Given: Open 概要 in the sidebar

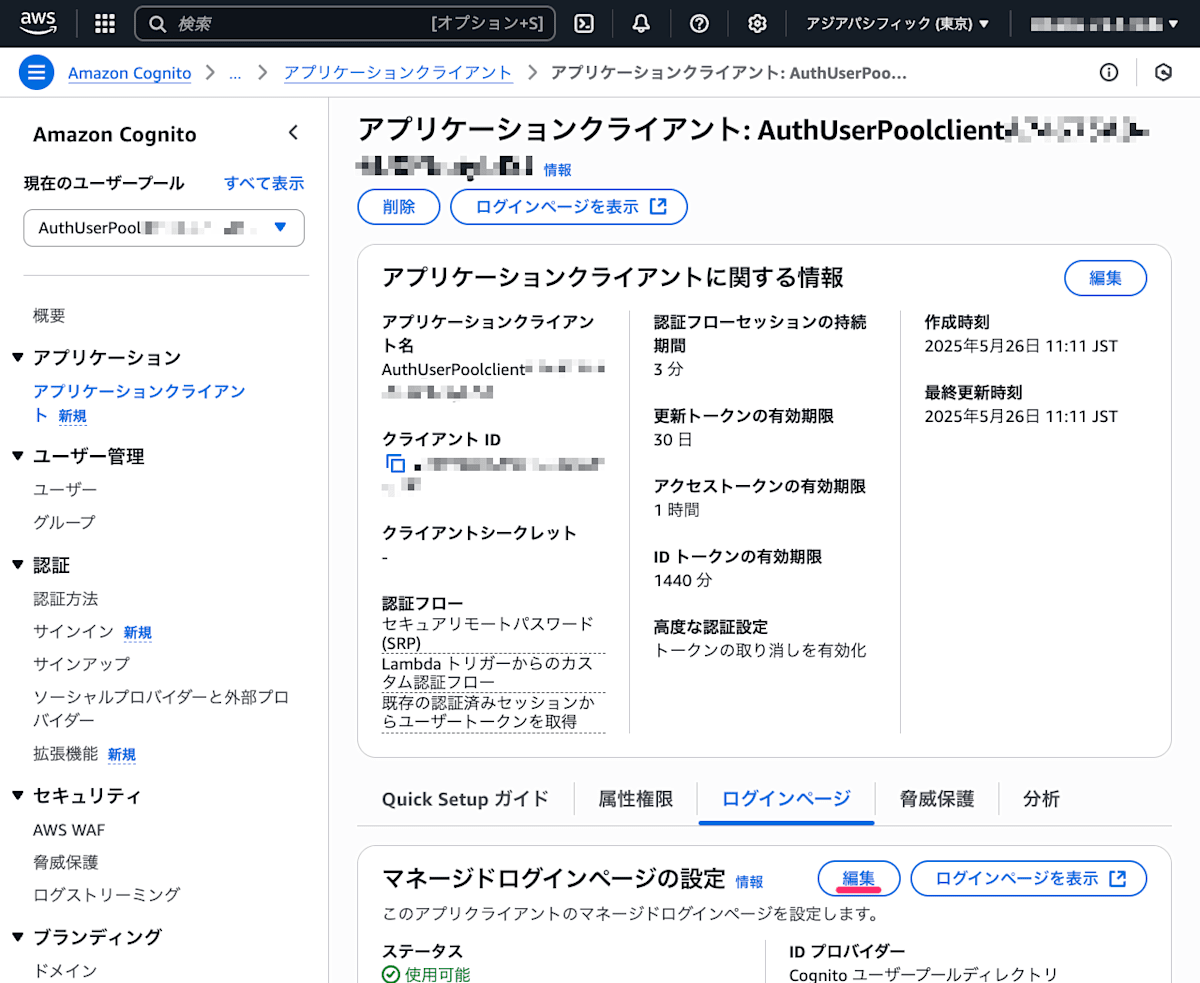Looking at the screenshot, I should tap(49, 316).
